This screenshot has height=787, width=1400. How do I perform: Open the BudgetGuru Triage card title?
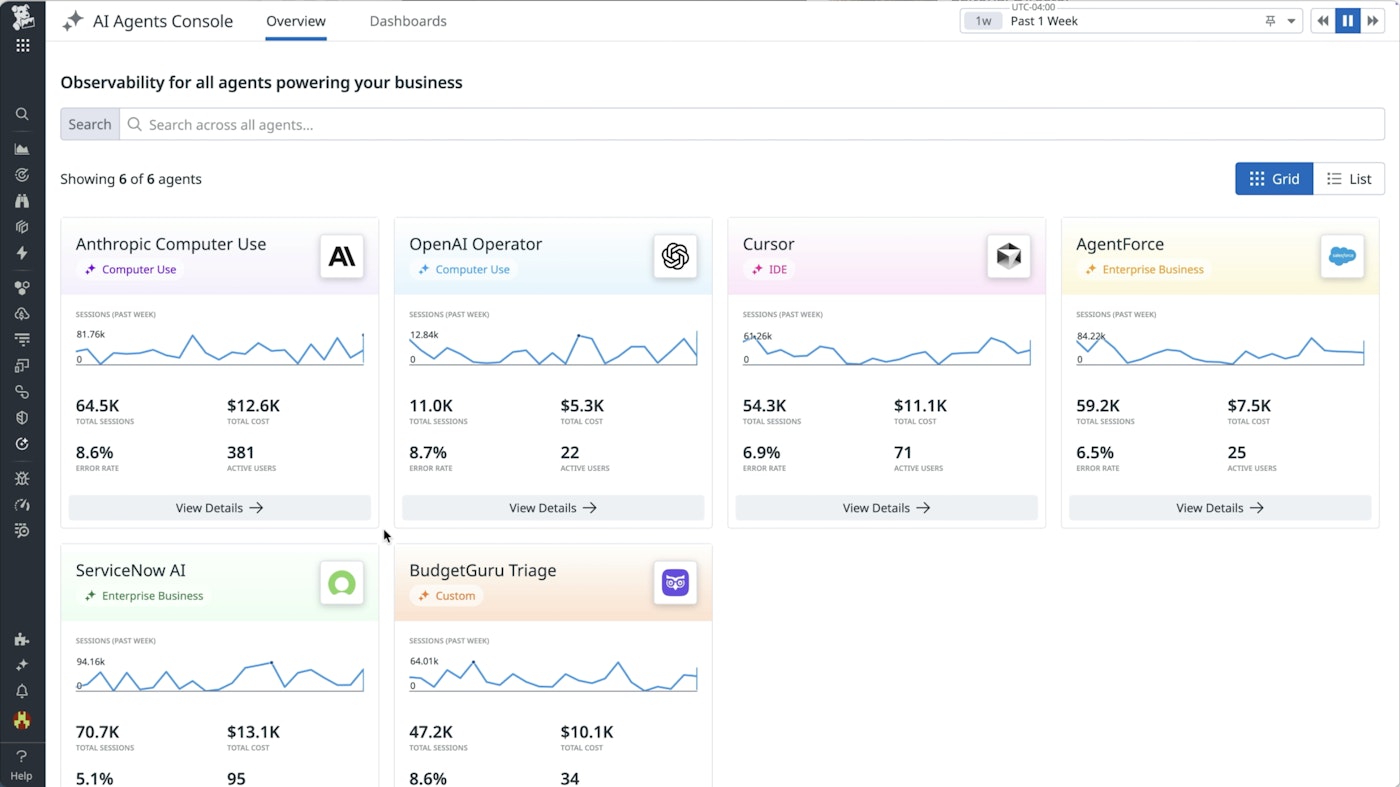pyautogui.click(x=483, y=570)
